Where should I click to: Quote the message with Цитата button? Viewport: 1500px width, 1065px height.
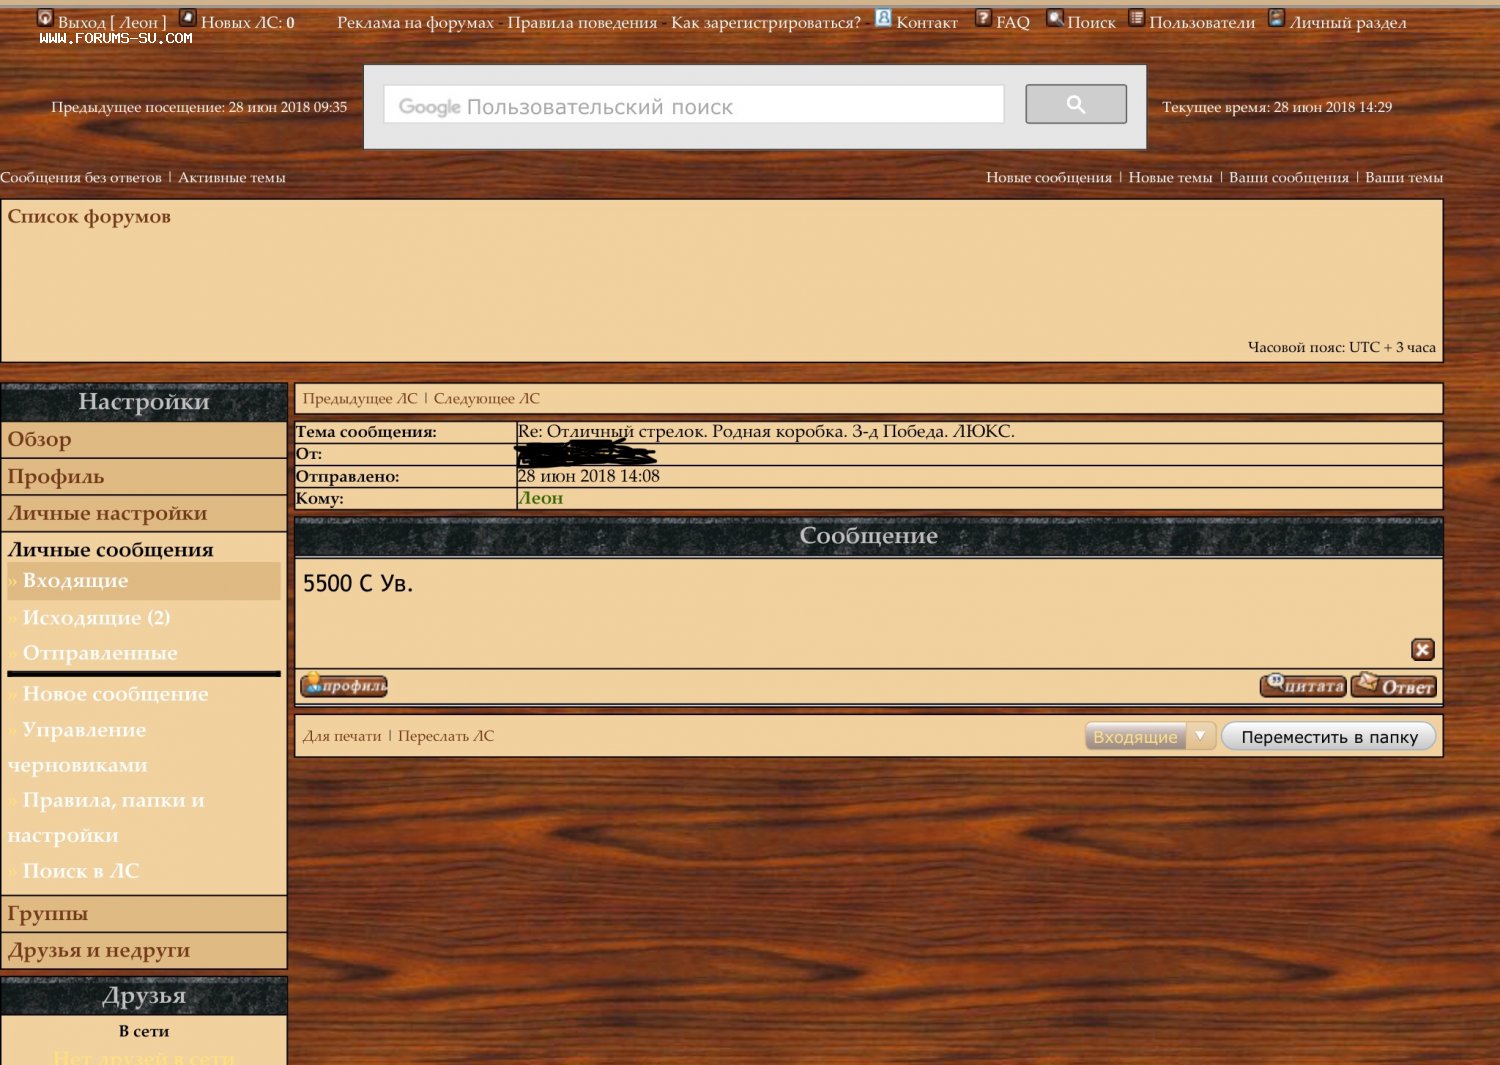click(x=1302, y=686)
